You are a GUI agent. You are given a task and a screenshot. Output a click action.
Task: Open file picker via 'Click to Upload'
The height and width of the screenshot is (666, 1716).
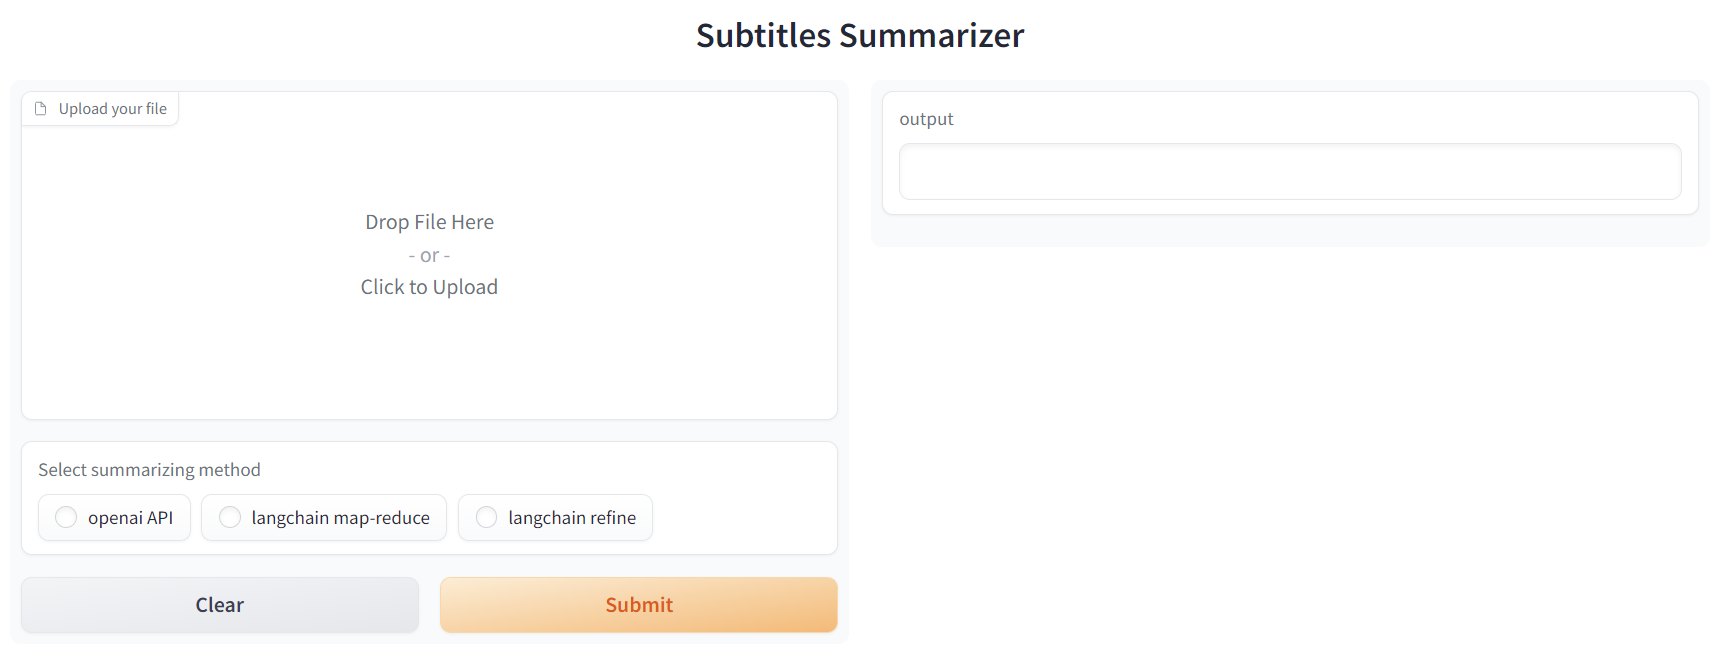point(429,287)
